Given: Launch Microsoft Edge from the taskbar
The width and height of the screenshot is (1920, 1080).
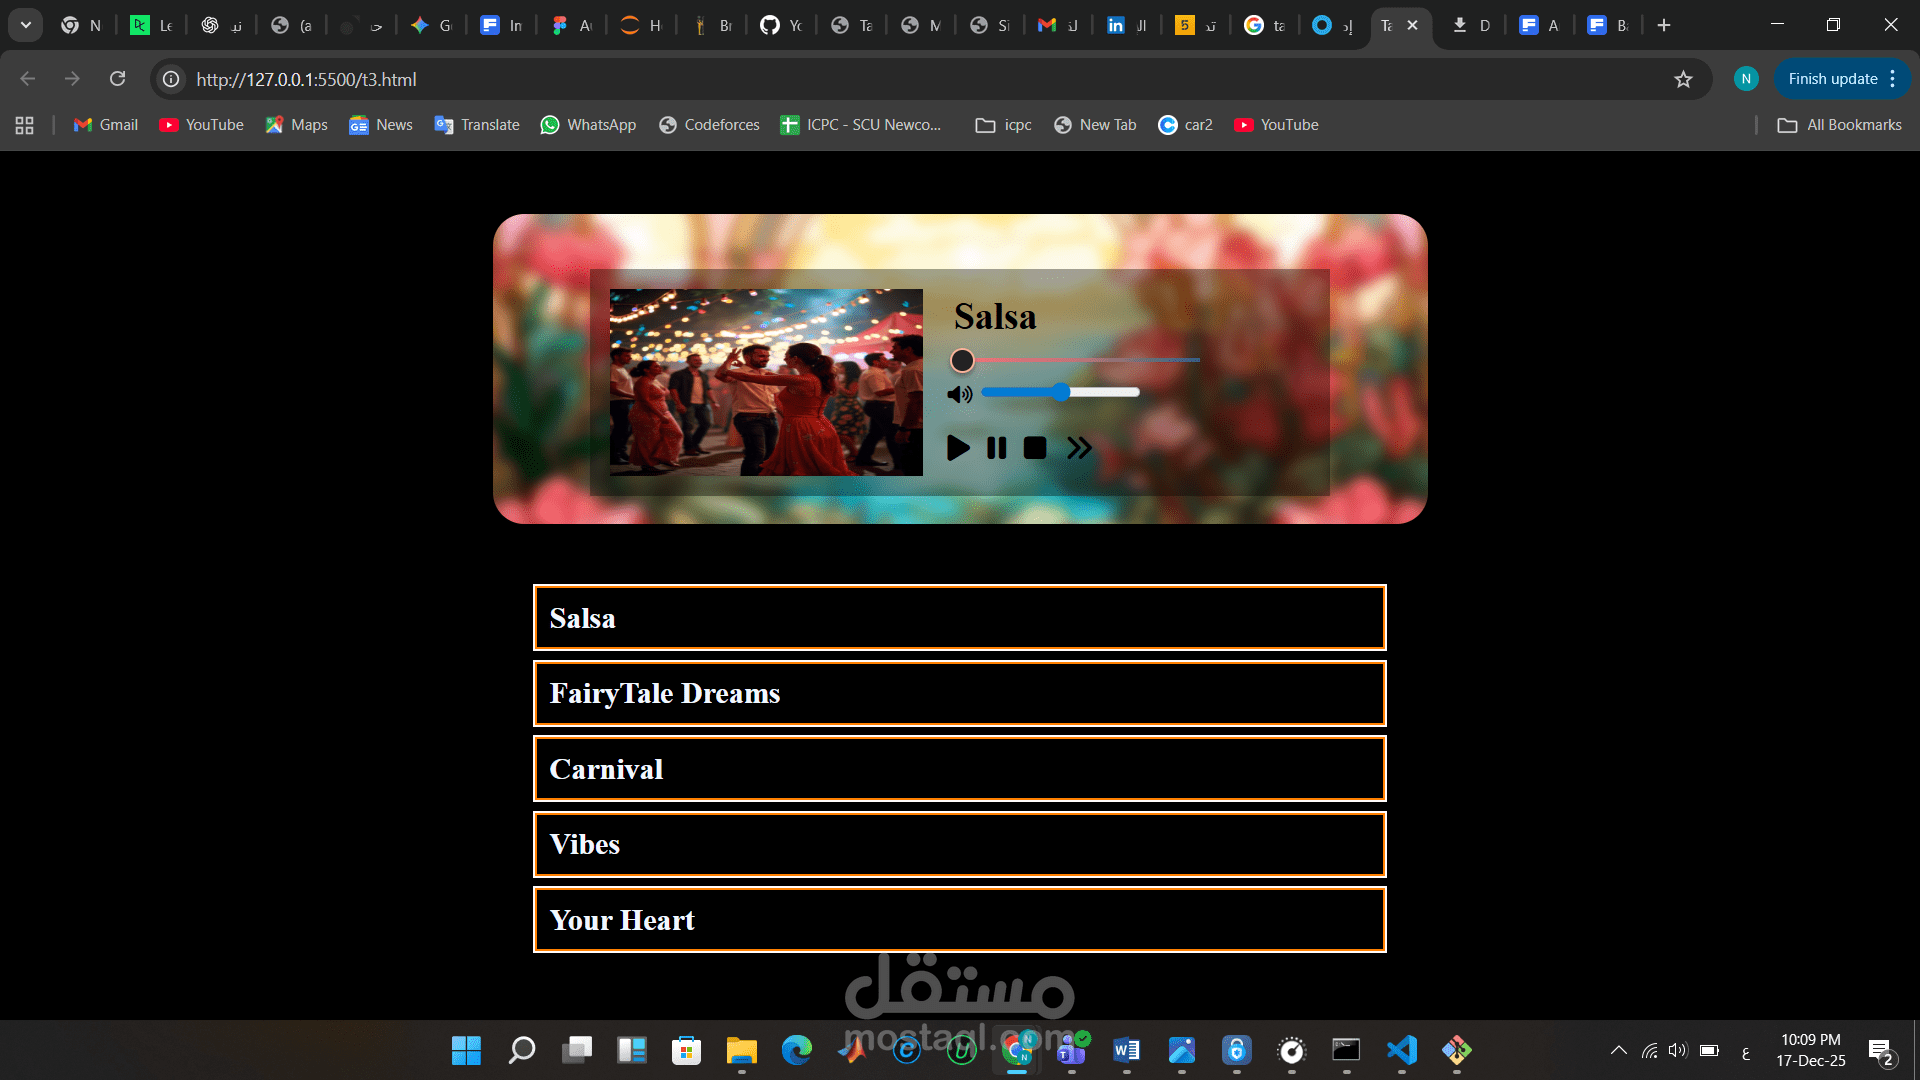Looking at the screenshot, I should tap(796, 1050).
